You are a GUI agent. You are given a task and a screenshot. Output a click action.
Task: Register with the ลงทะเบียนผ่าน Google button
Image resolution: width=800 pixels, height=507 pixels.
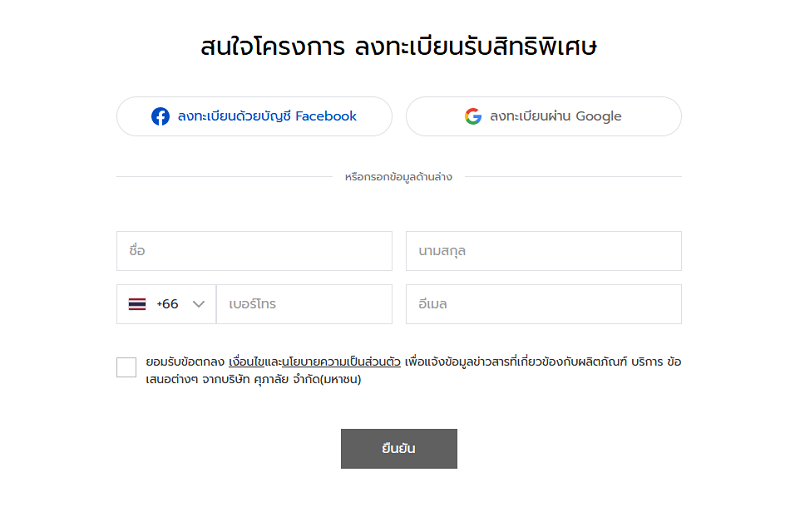[x=543, y=116]
